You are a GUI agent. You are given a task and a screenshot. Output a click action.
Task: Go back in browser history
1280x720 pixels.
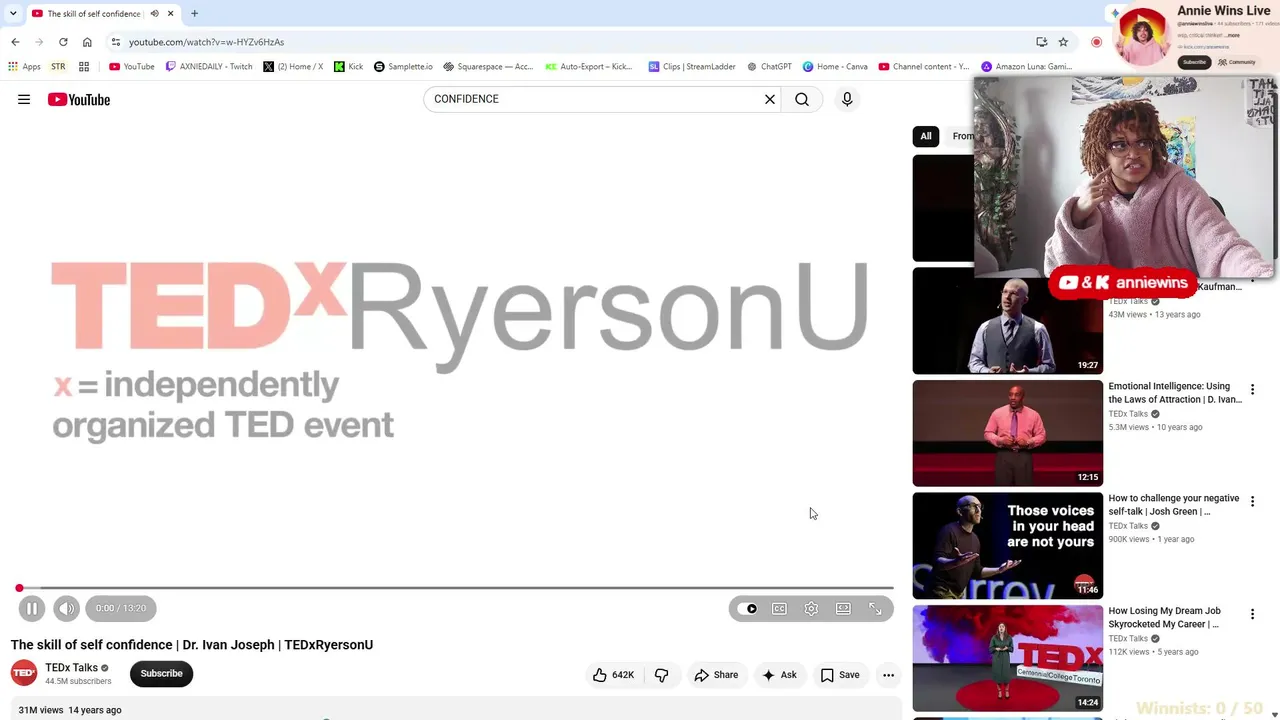coord(15,42)
